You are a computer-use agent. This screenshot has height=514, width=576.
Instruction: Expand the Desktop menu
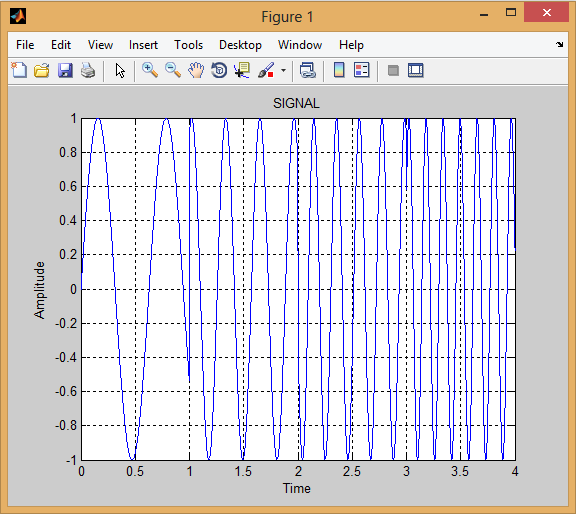pos(240,45)
